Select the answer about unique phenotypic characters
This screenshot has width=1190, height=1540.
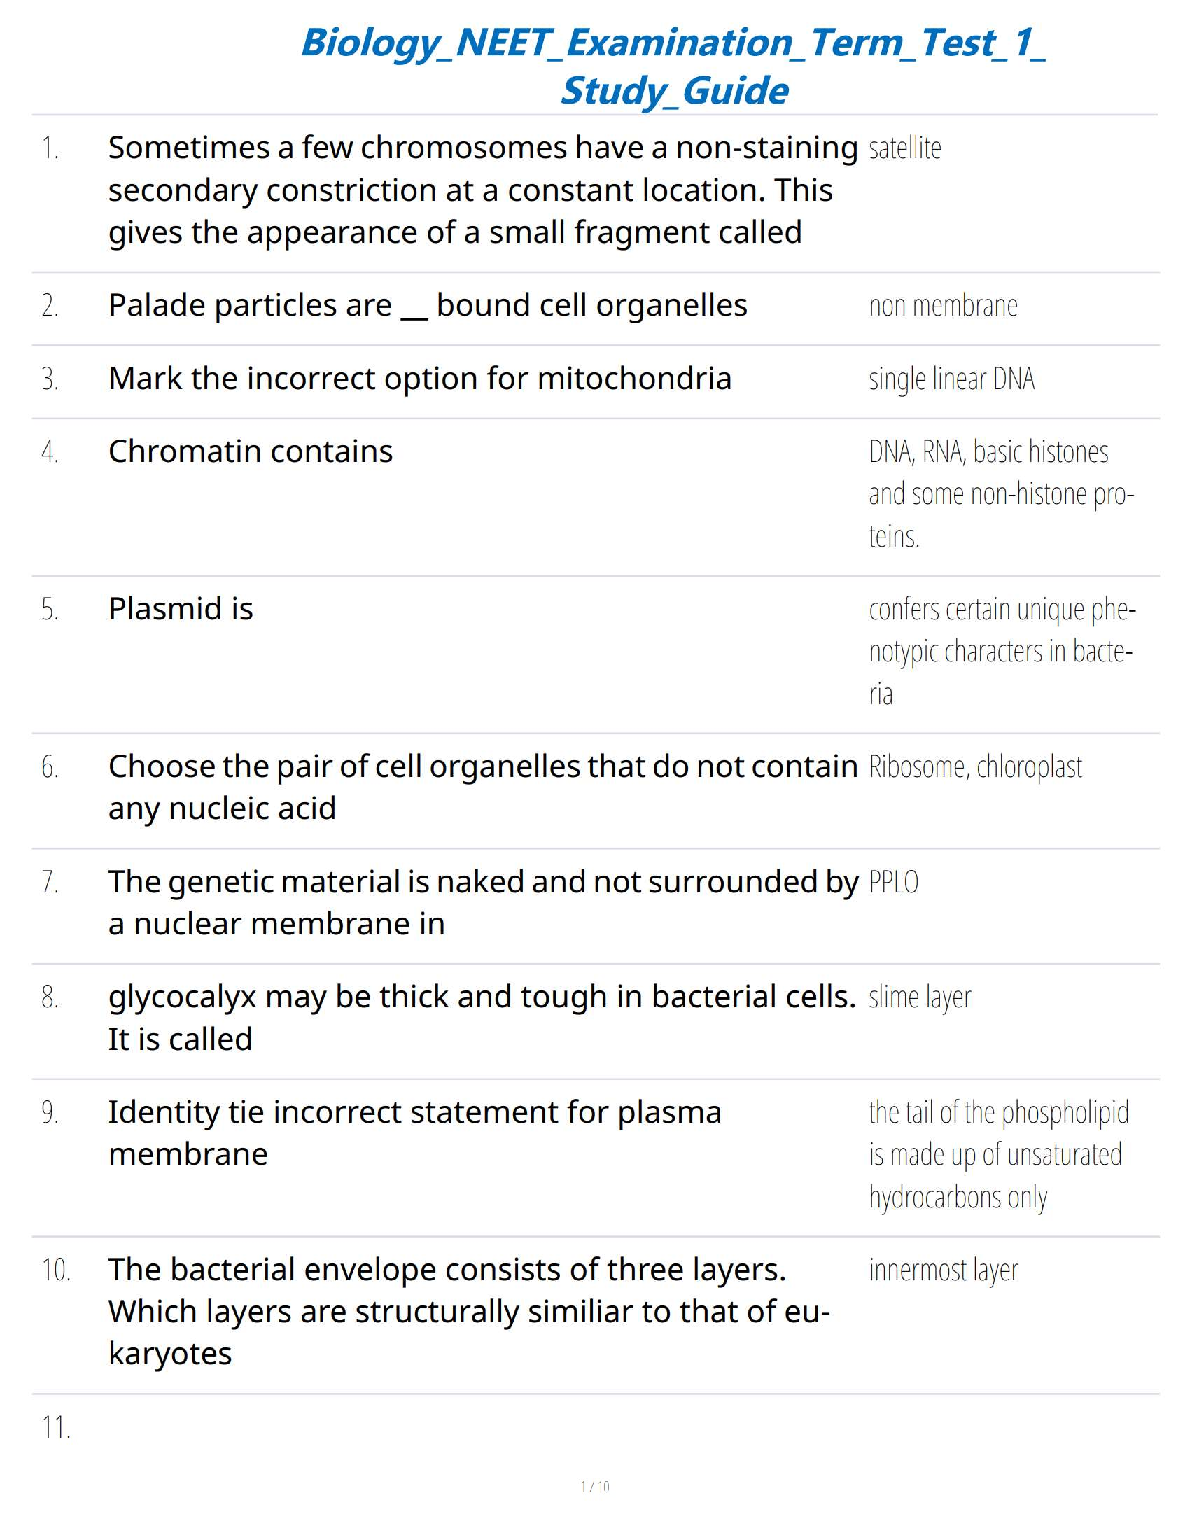[1001, 651]
